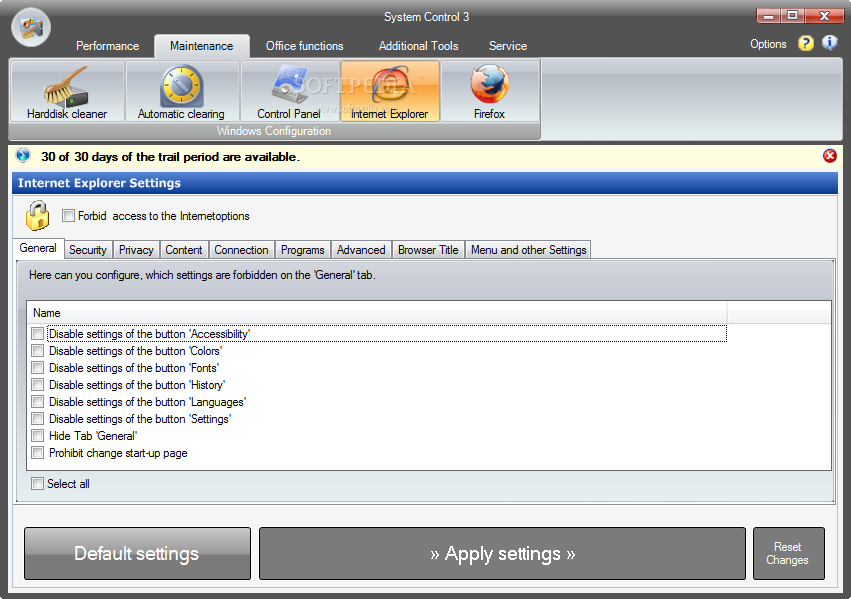Image resolution: width=851 pixels, height=599 pixels.
Task: Select the Privacy settings tab
Action: (x=136, y=250)
